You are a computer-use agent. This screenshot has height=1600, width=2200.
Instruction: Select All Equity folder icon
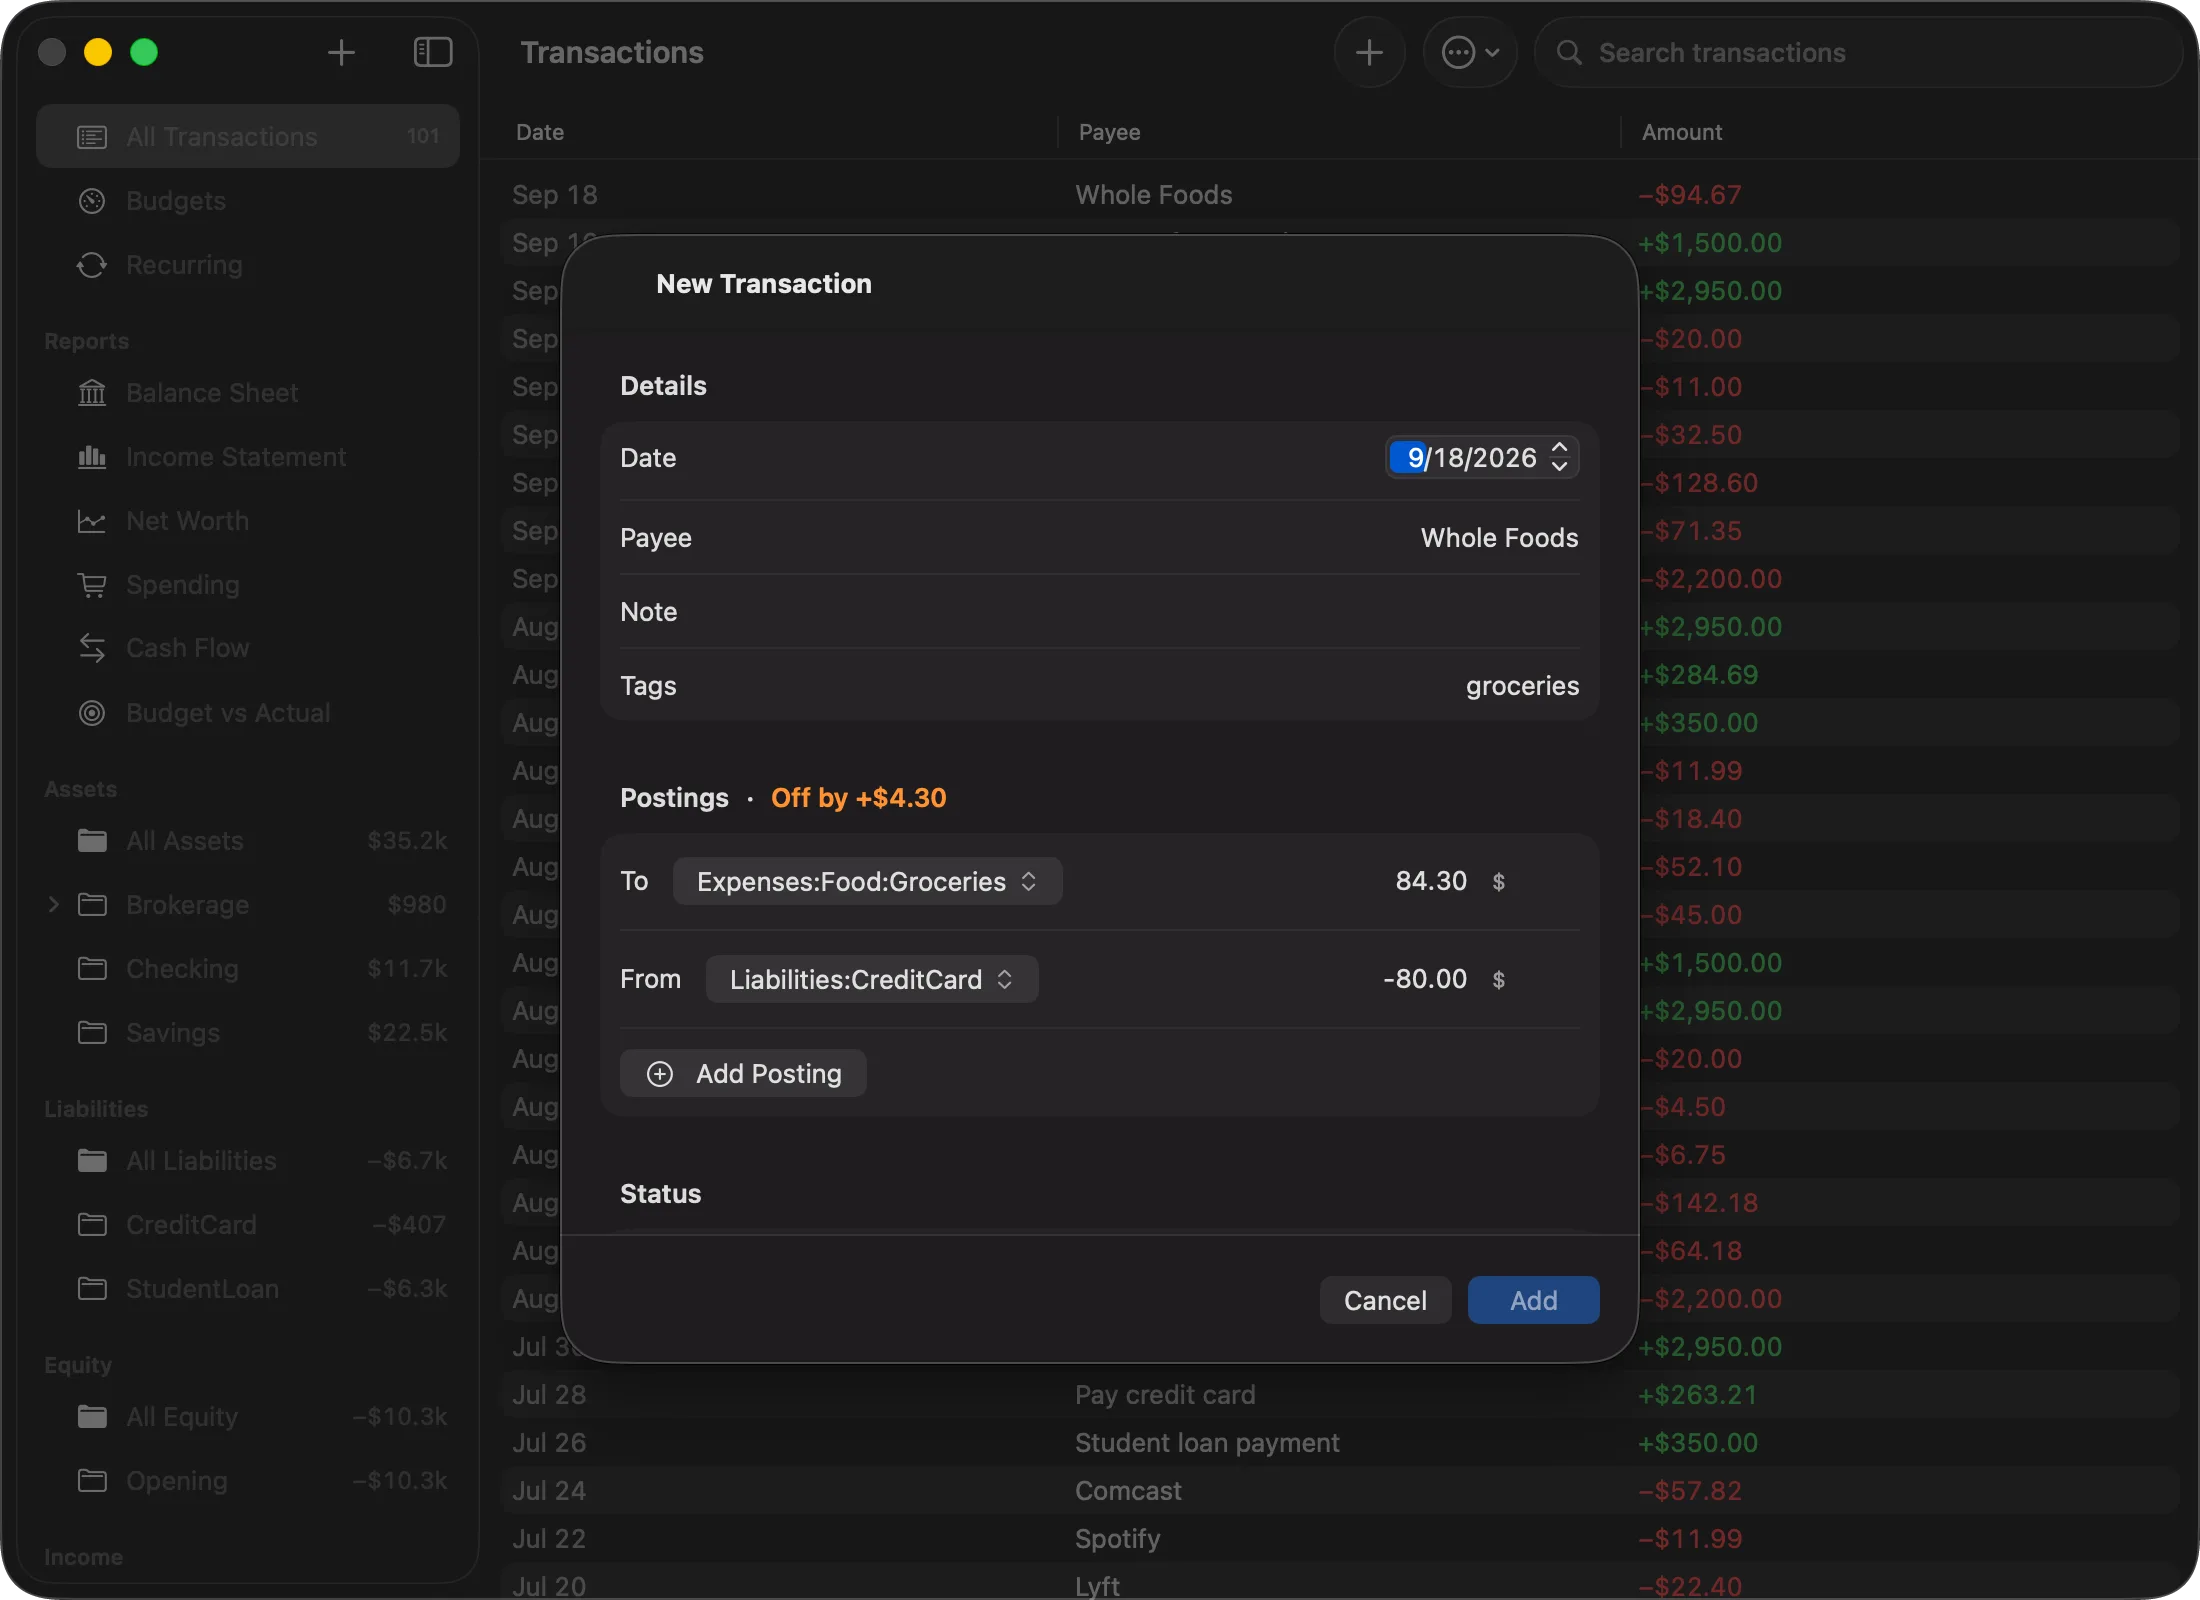92,1417
